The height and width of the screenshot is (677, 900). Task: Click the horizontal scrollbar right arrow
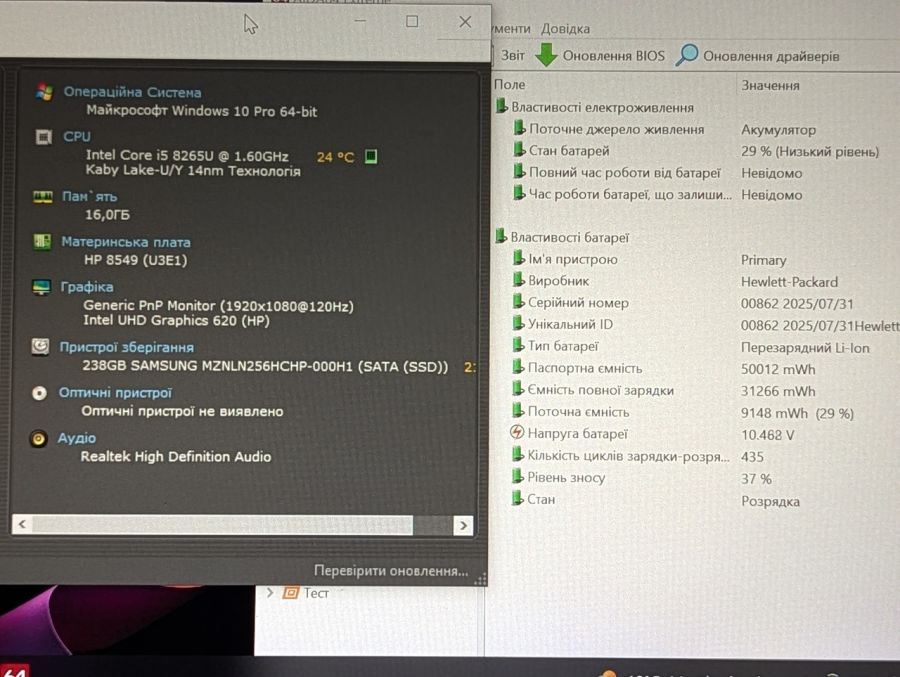463,525
